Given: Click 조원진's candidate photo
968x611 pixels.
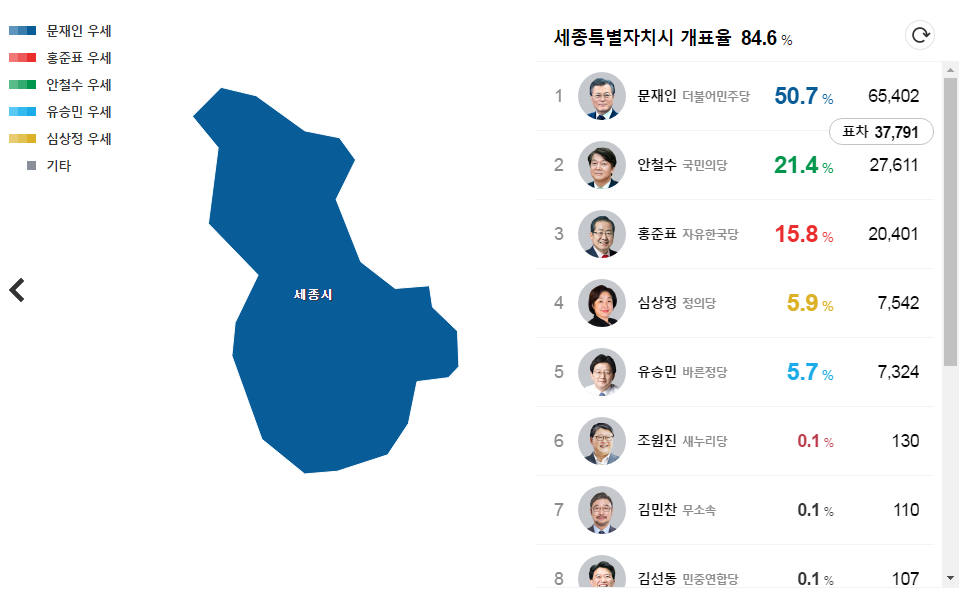Looking at the screenshot, I should [602, 440].
